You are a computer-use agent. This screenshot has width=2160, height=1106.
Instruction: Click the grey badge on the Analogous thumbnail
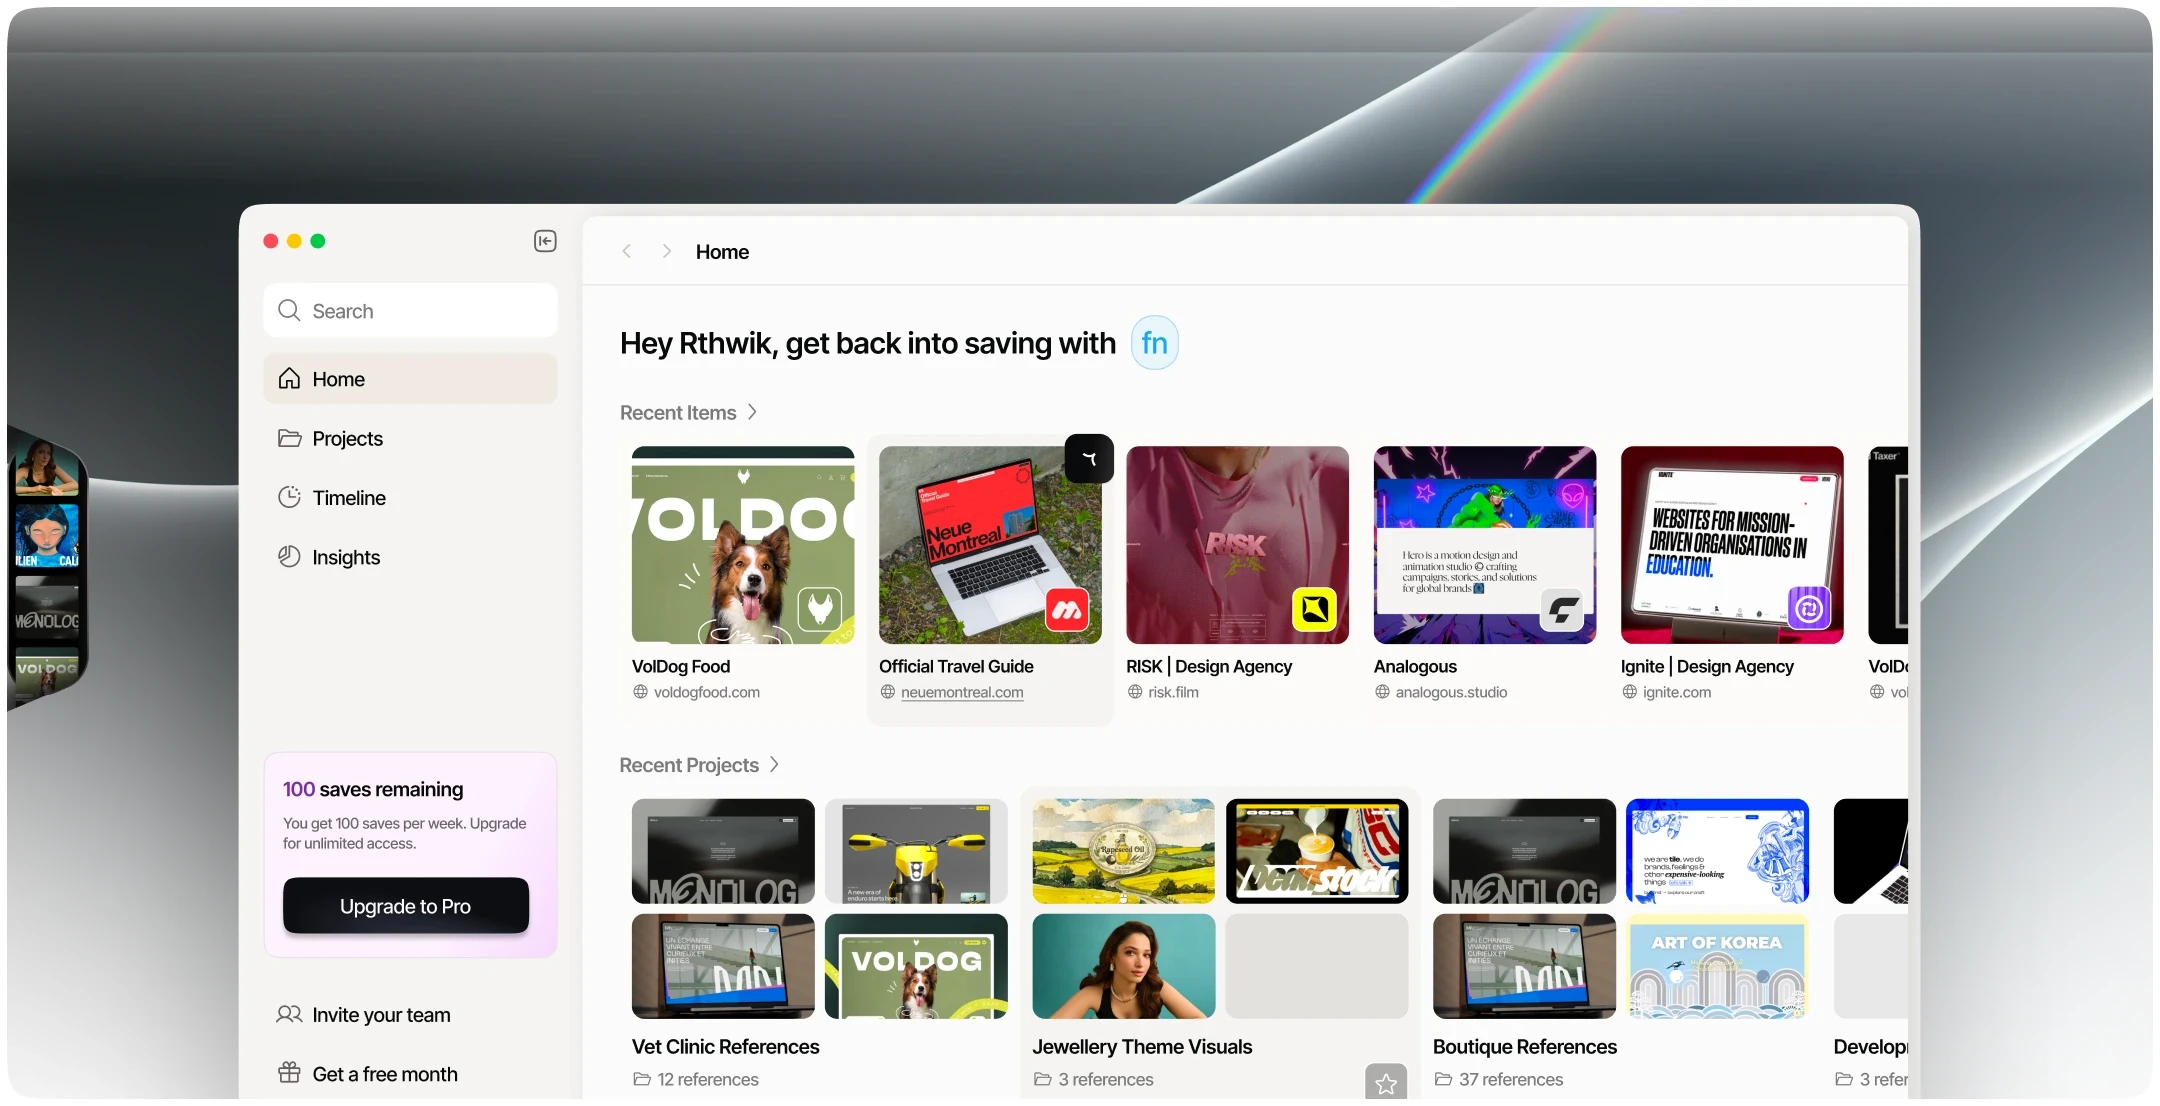point(1562,609)
